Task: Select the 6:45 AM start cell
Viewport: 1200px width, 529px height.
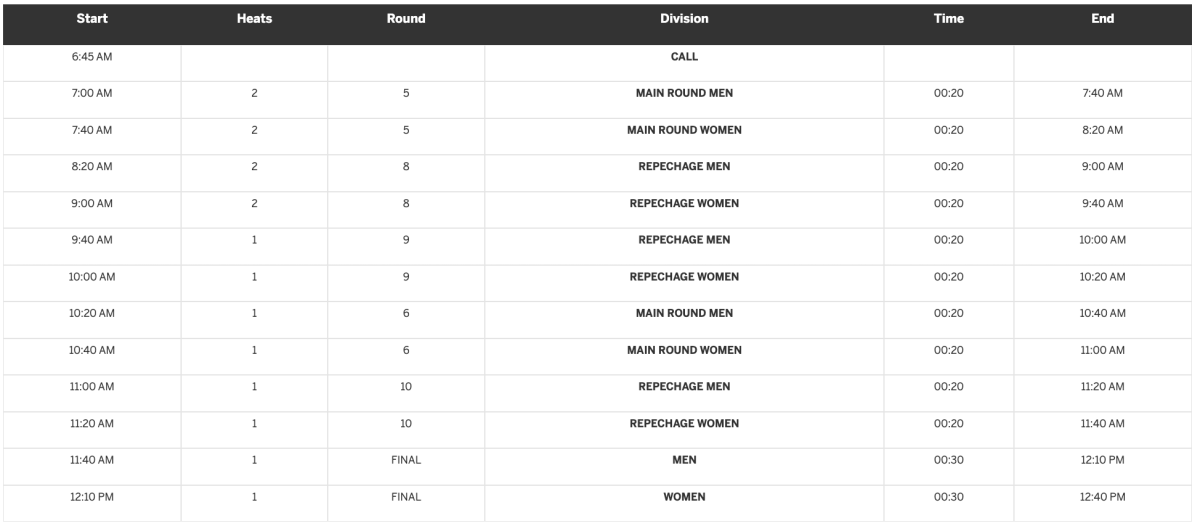Action: (x=92, y=57)
